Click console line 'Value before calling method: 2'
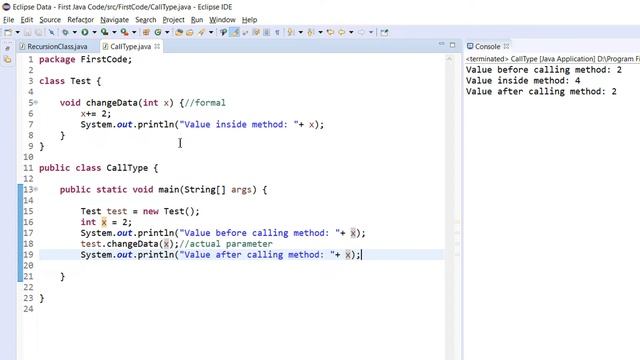Viewport: 640px width, 360px height. click(544, 70)
